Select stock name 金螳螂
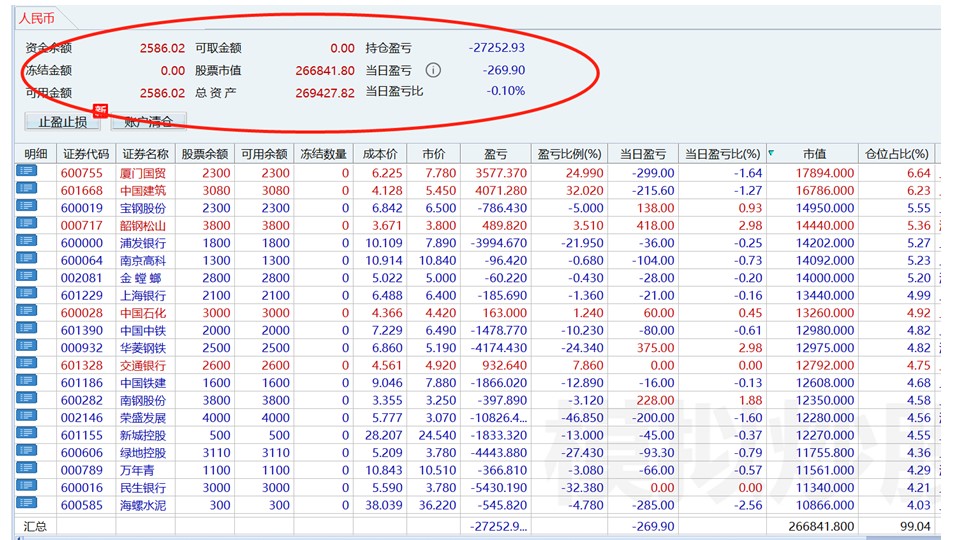The image size is (960, 540). (141, 278)
